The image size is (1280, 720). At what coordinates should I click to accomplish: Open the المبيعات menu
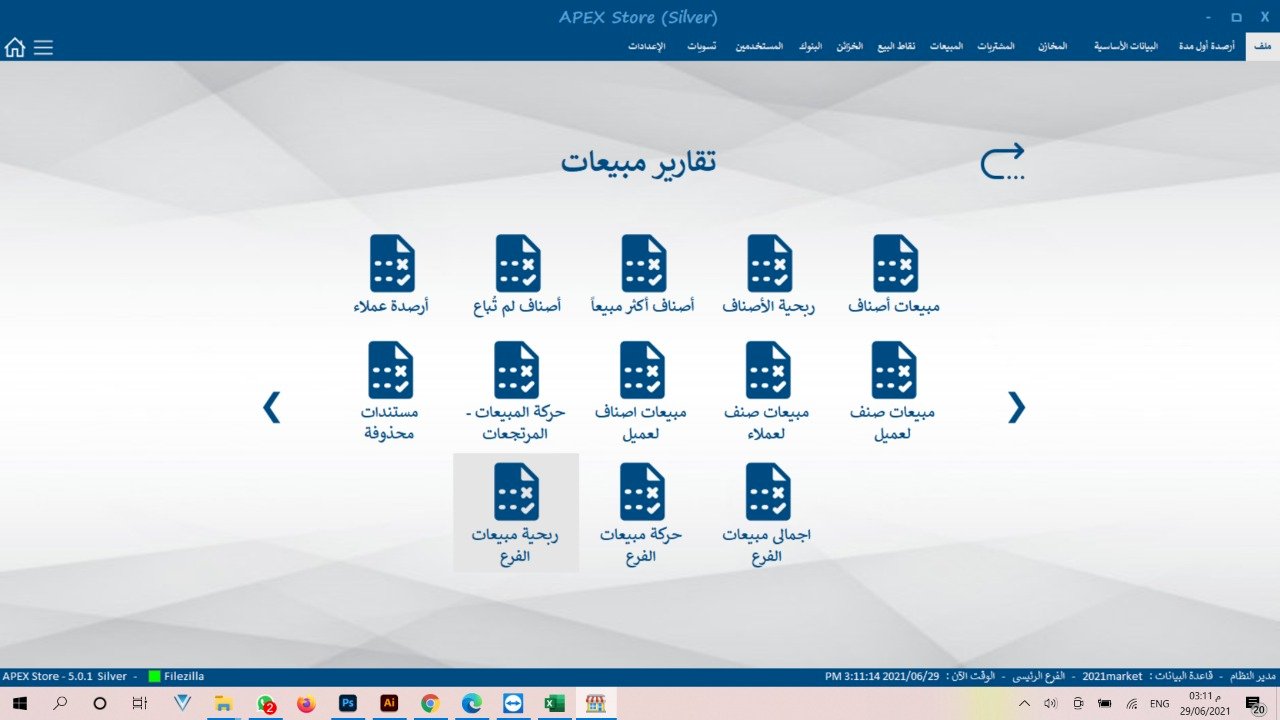[946, 47]
